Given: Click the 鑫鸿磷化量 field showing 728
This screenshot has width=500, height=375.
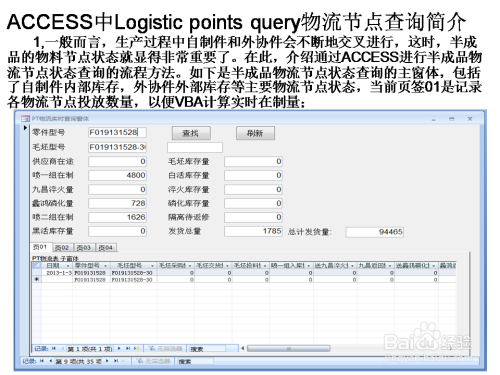Looking at the screenshot, I should [x=117, y=203].
